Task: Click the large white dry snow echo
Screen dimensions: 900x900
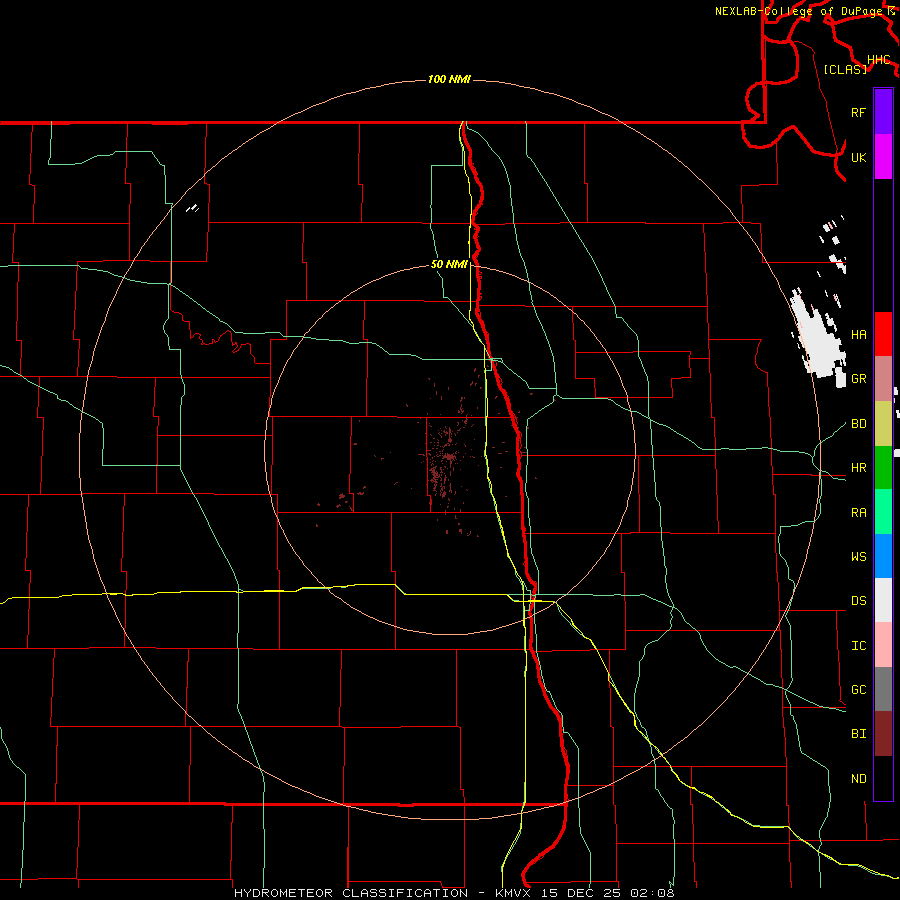Action: (x=820, y=339)
